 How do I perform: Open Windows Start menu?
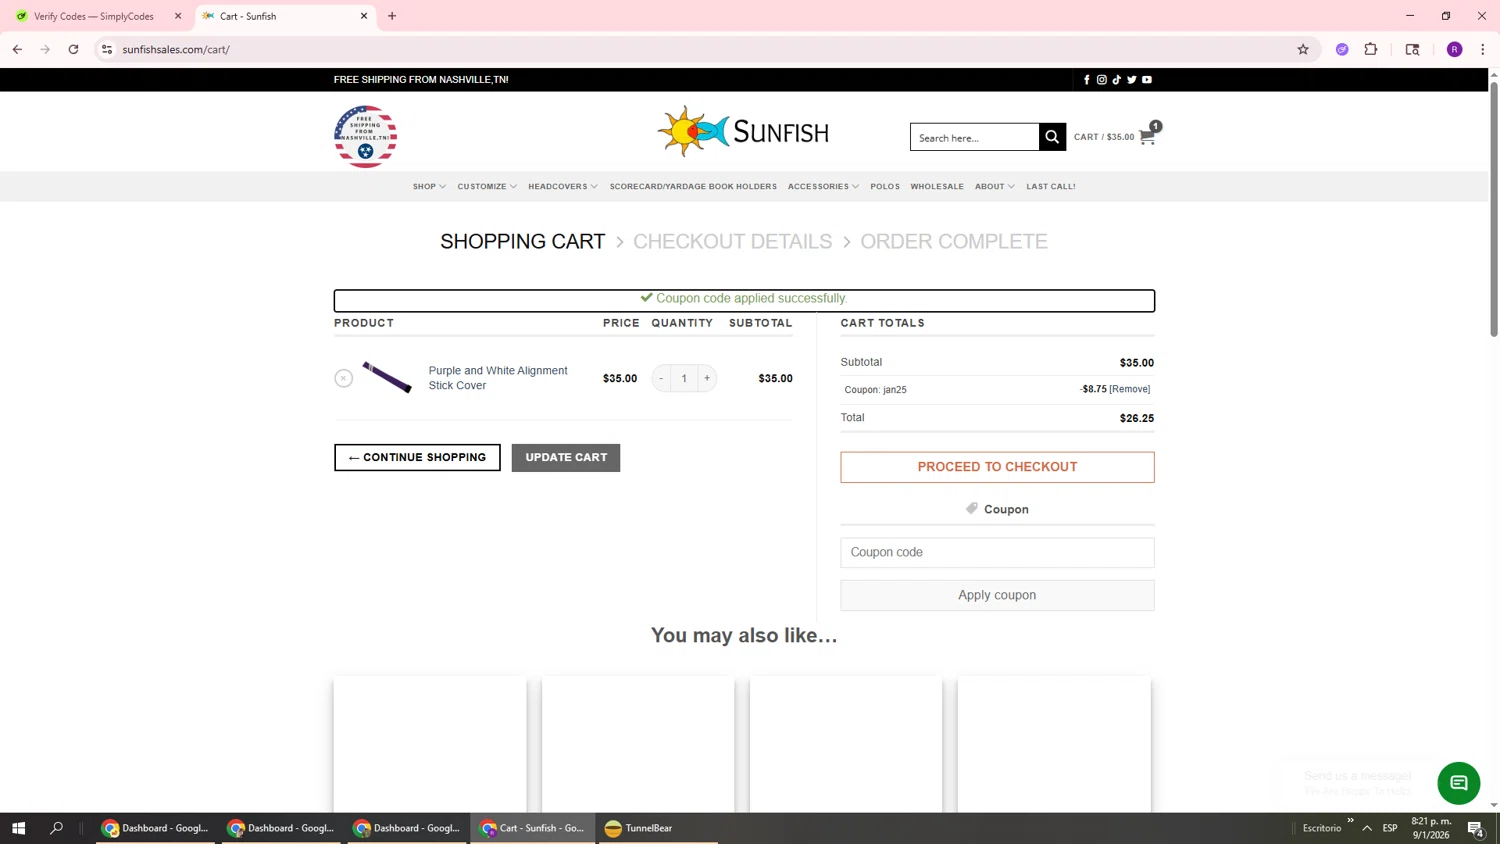click(18, 828)
